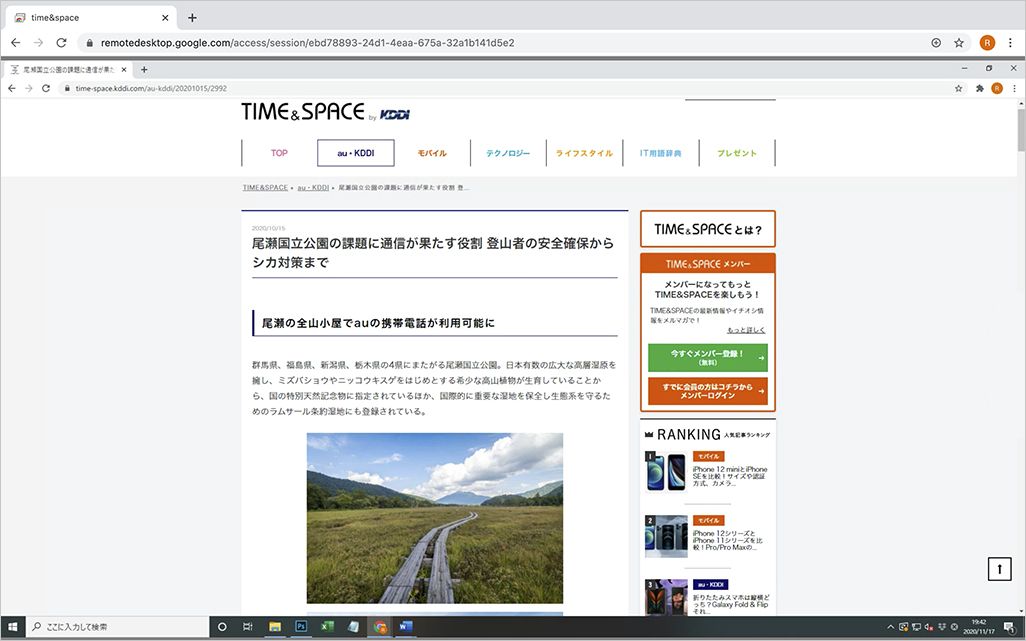Click the TIME&SPACE by KDDI logo
Screen dimensions: 1026x641
point(325,113)
